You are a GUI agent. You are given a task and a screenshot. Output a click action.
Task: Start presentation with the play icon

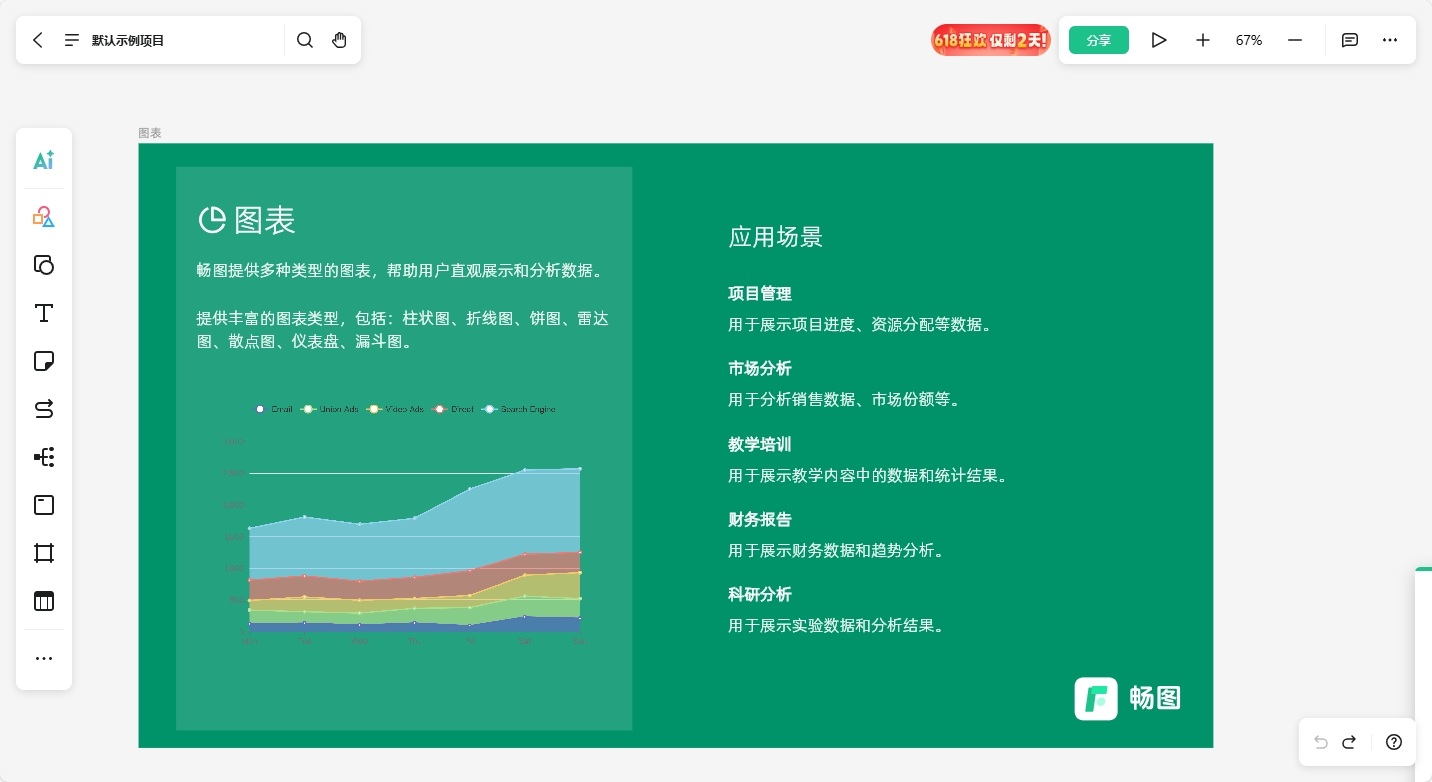pyautogui.click(x=1159, y=40)
